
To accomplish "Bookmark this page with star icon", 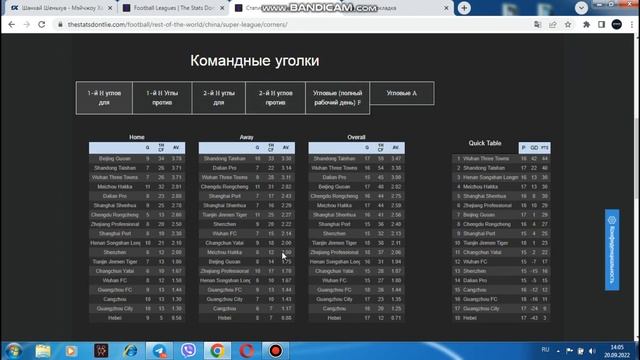I will coord(568,24).
